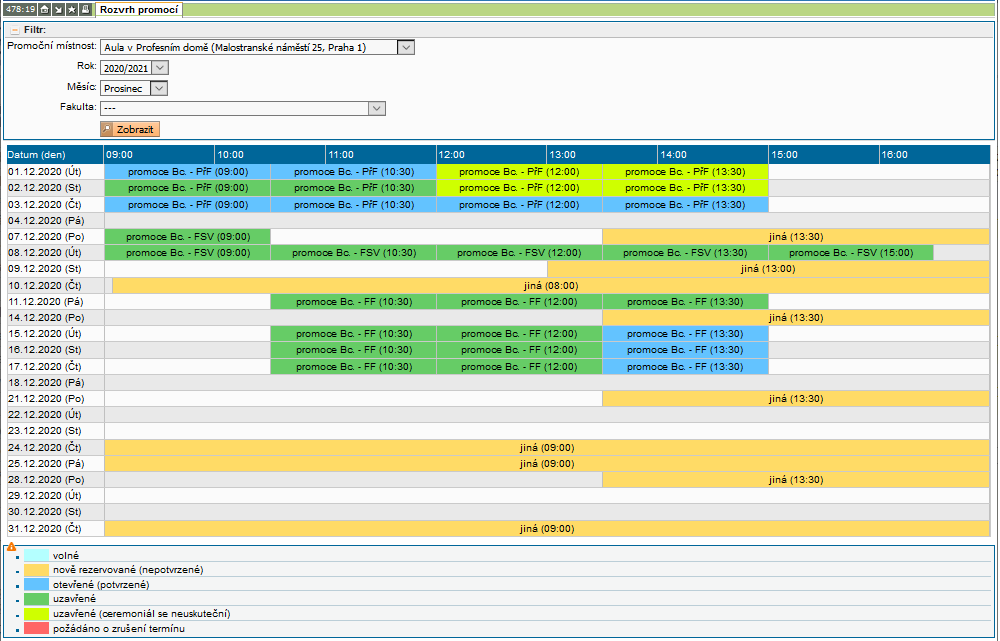Open the Rok year dropdown
The width and height of the screenshot is (1000, 641).
160,68
